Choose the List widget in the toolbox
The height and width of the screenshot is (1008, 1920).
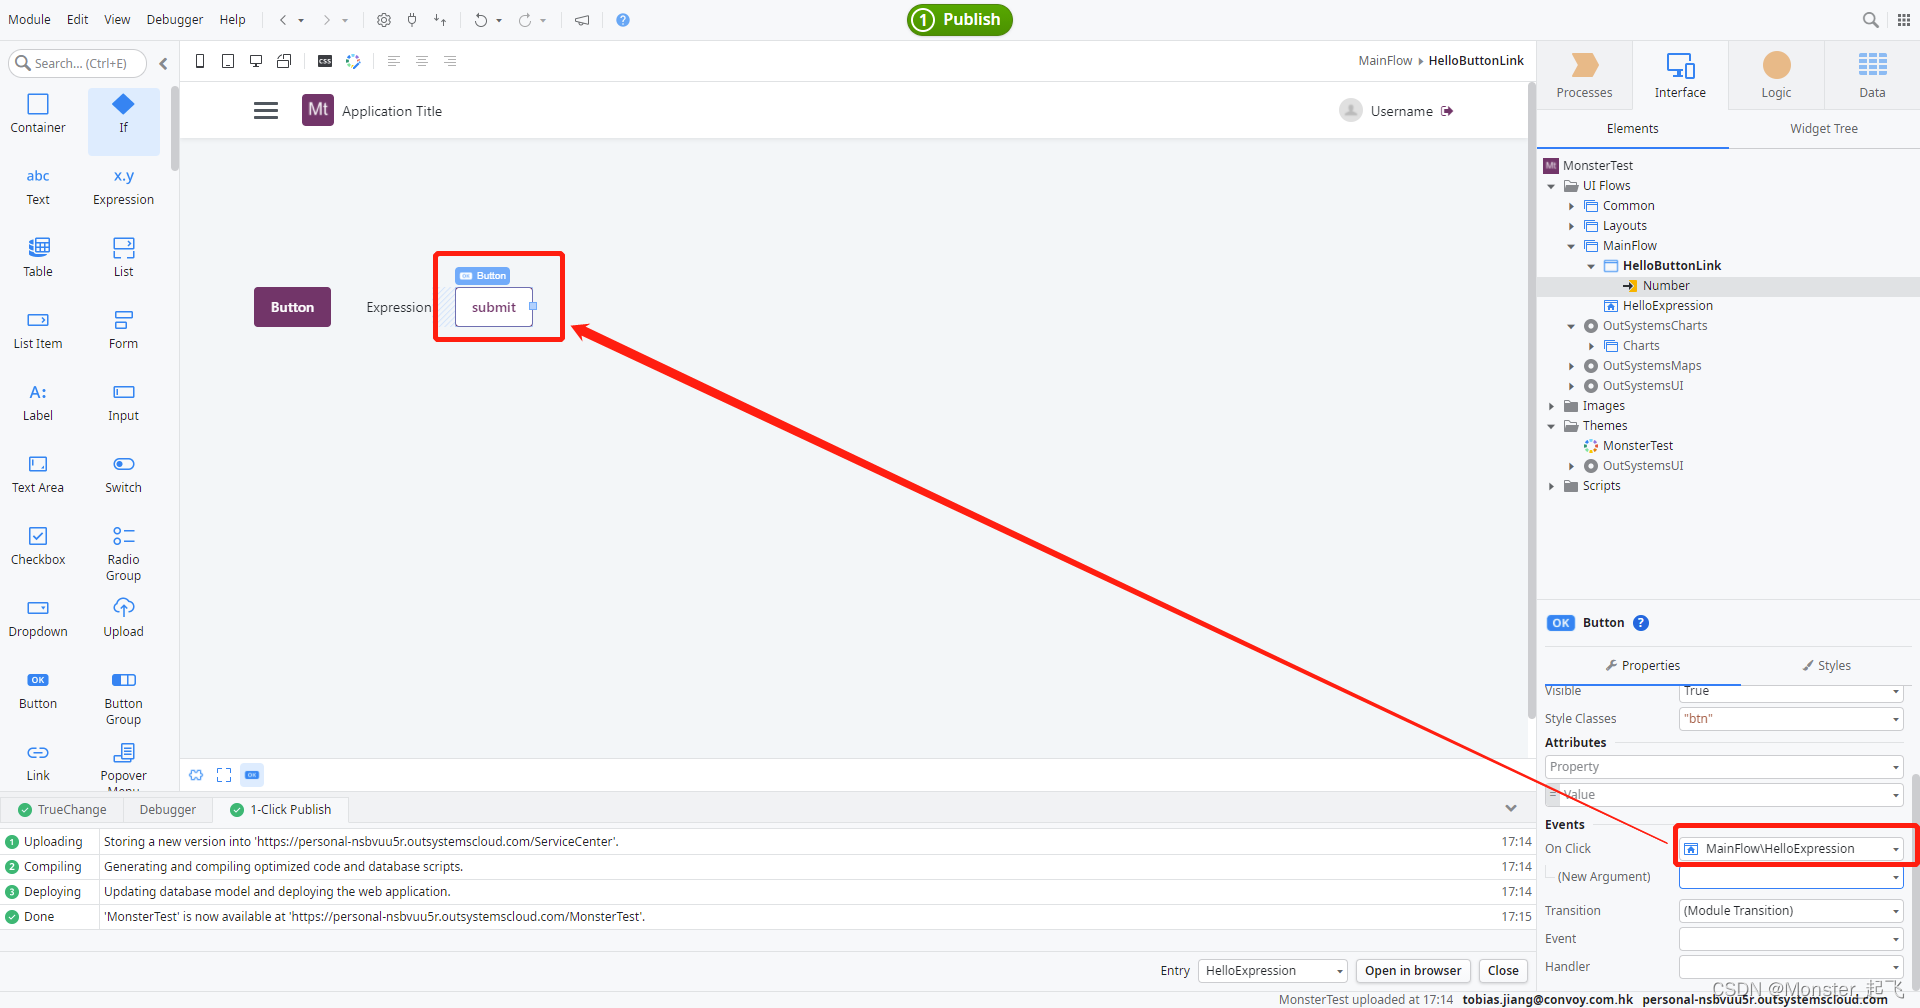click(x=123, y=258)
